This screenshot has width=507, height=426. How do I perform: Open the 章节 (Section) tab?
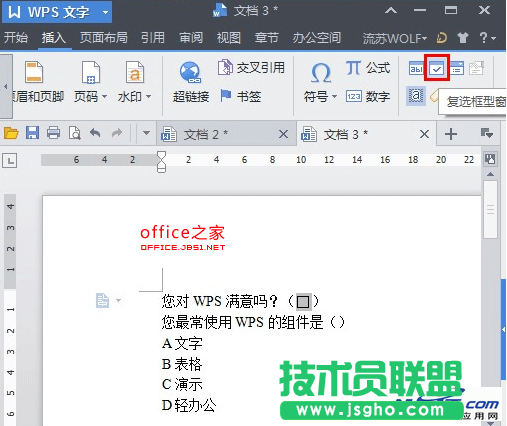267,37
